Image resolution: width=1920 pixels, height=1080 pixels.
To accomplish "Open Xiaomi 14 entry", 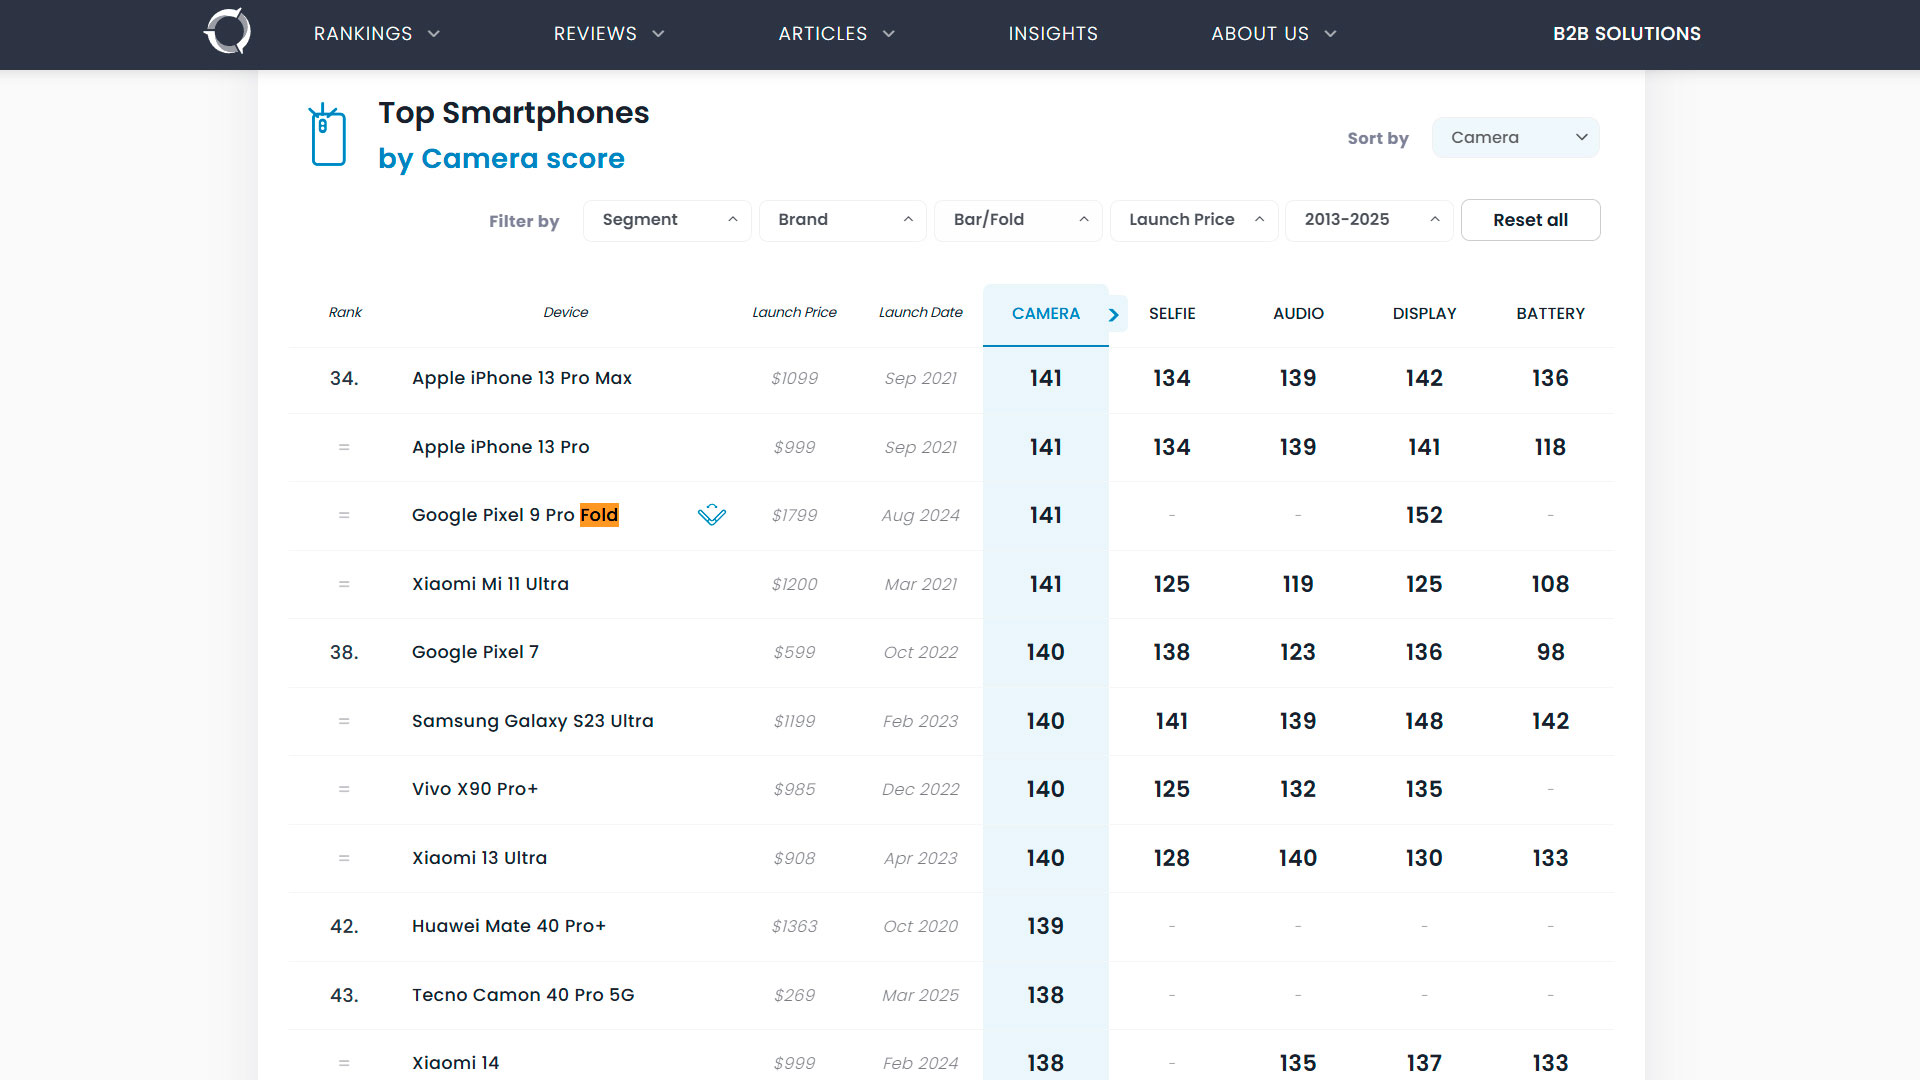I will tap(455, 1063).
